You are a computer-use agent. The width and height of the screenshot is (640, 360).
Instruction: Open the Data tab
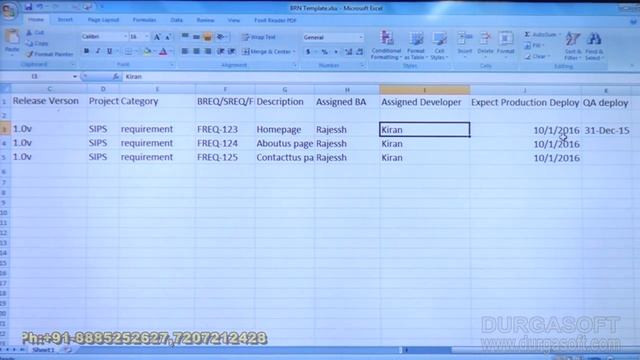point(176,20)
